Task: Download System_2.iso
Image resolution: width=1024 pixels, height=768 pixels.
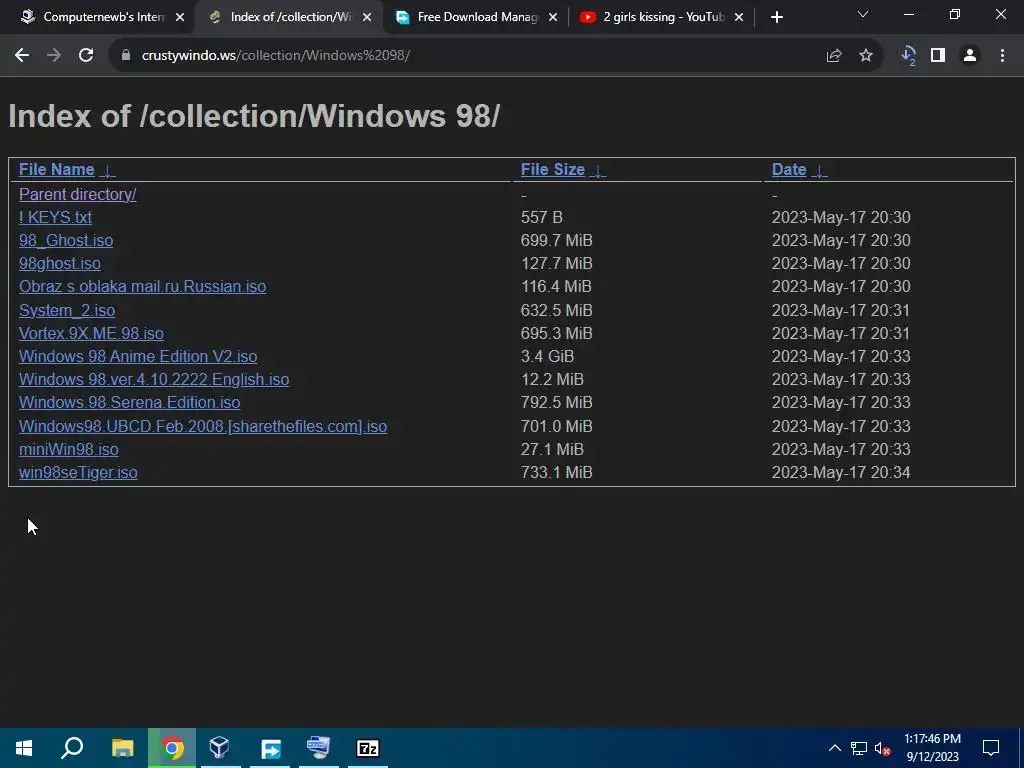Action: click(67, 311)
